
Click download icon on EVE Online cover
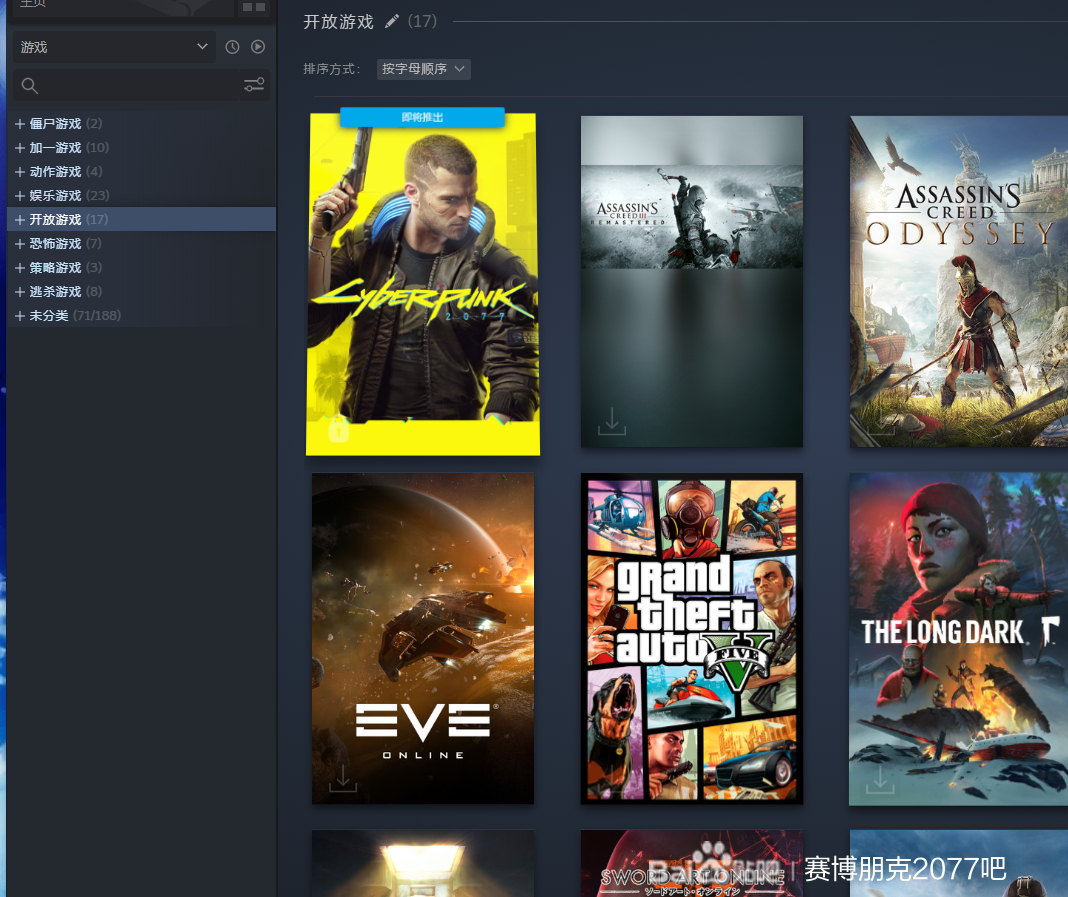(x=343, y=778)
